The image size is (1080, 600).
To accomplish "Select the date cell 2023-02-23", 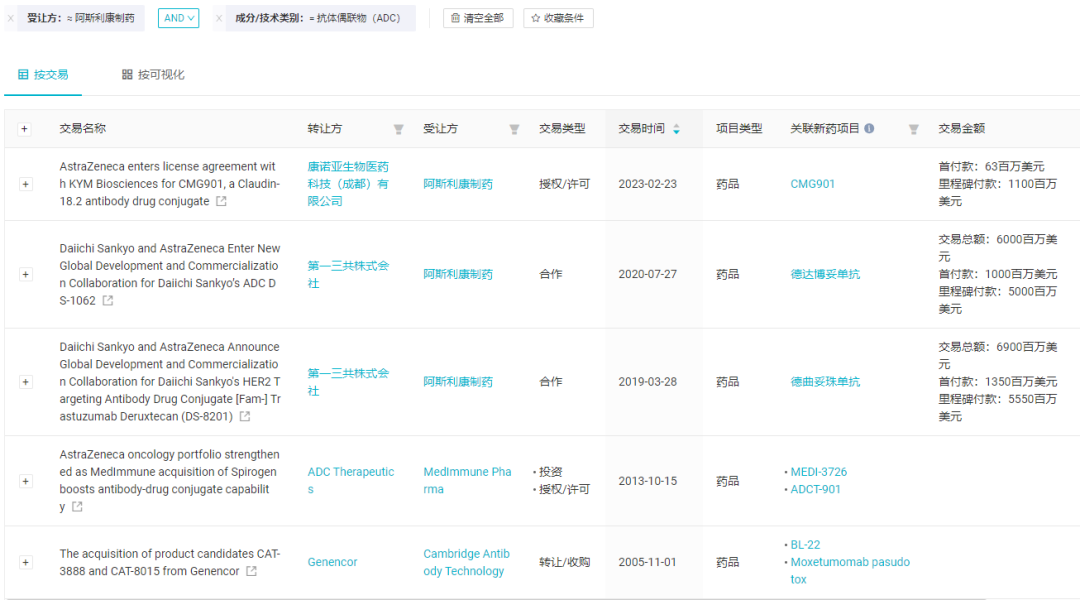I will pos(647,184).
